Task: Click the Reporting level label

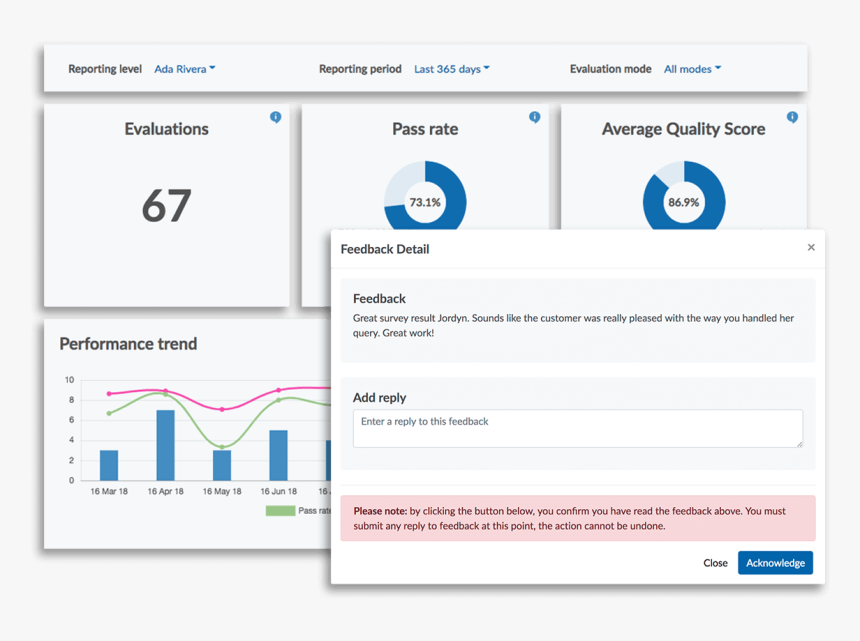Action: [105, 69]
